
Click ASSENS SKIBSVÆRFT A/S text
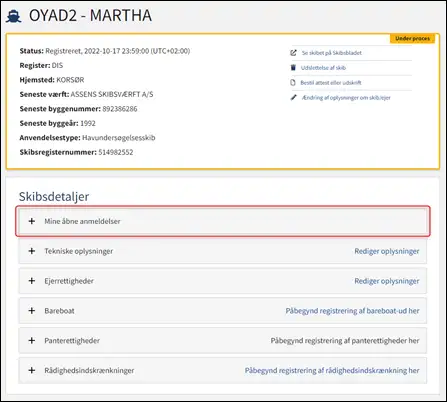pos(112,94)
